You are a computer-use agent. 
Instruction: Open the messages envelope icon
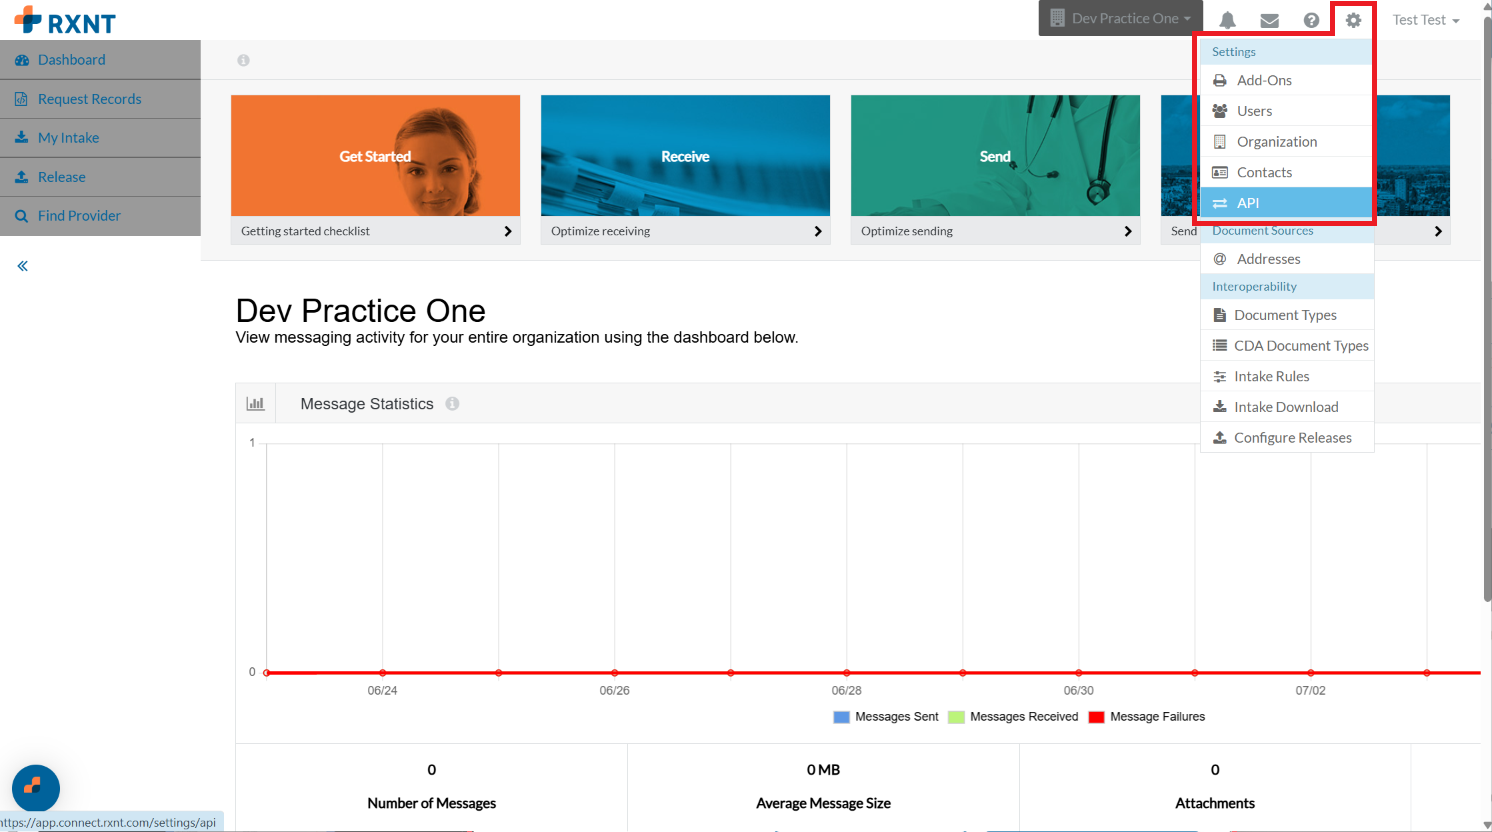click(1269, 20)
